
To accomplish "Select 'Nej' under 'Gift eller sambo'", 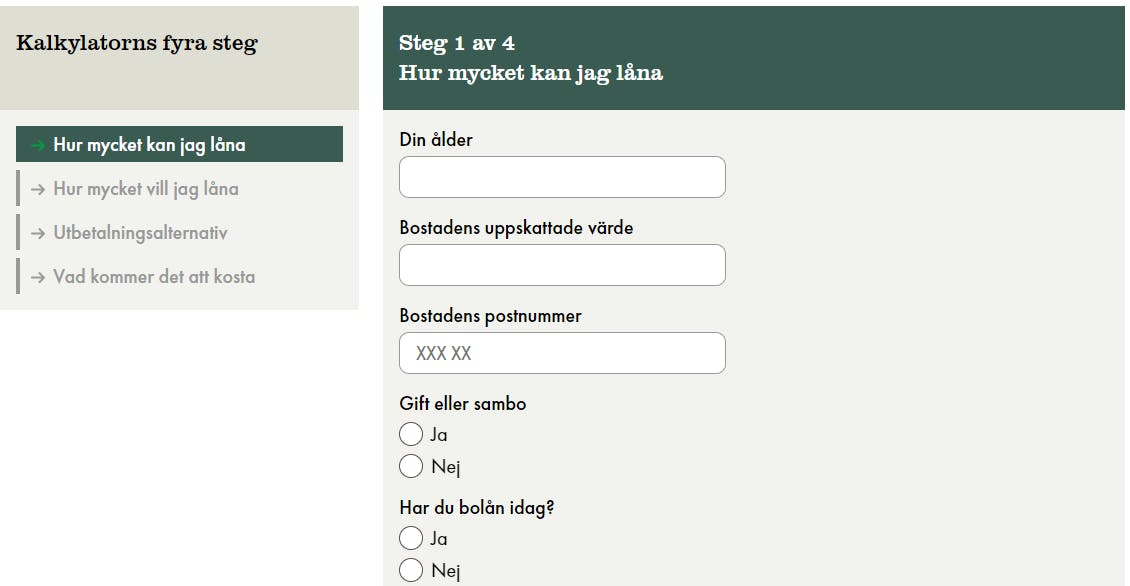I will coord(411,466).
